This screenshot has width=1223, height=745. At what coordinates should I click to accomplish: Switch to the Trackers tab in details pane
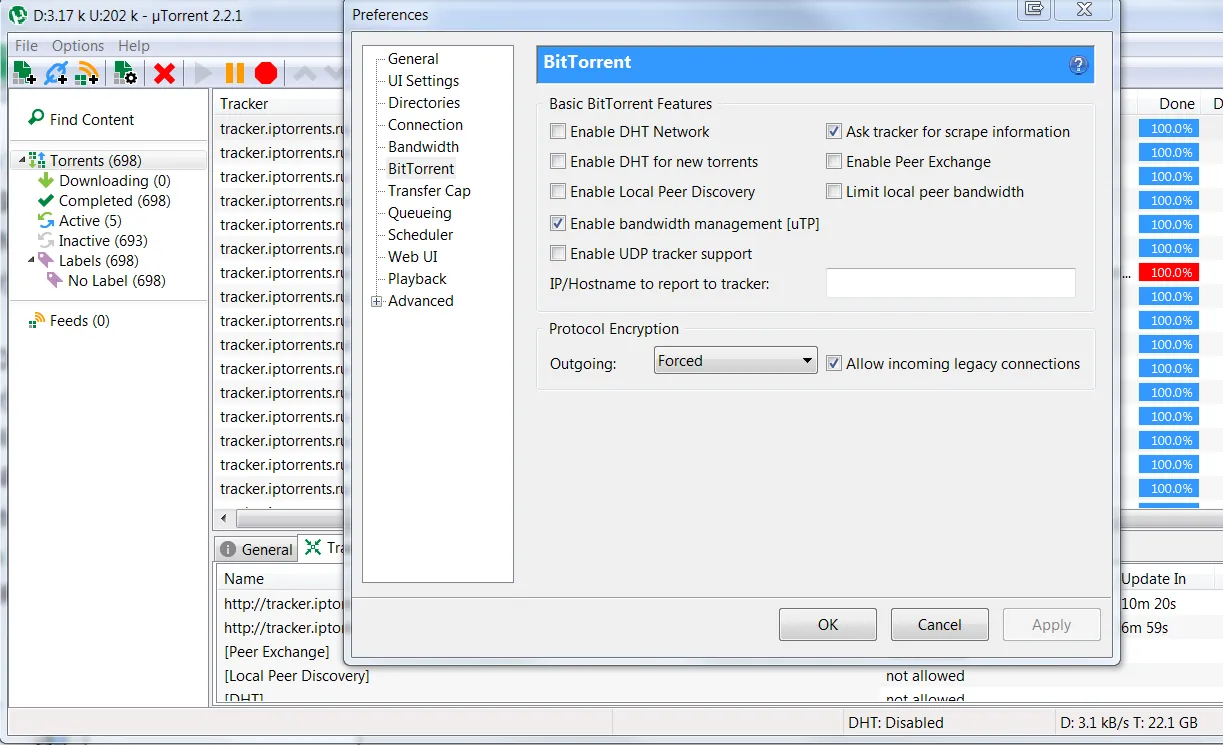click(324, 548)
